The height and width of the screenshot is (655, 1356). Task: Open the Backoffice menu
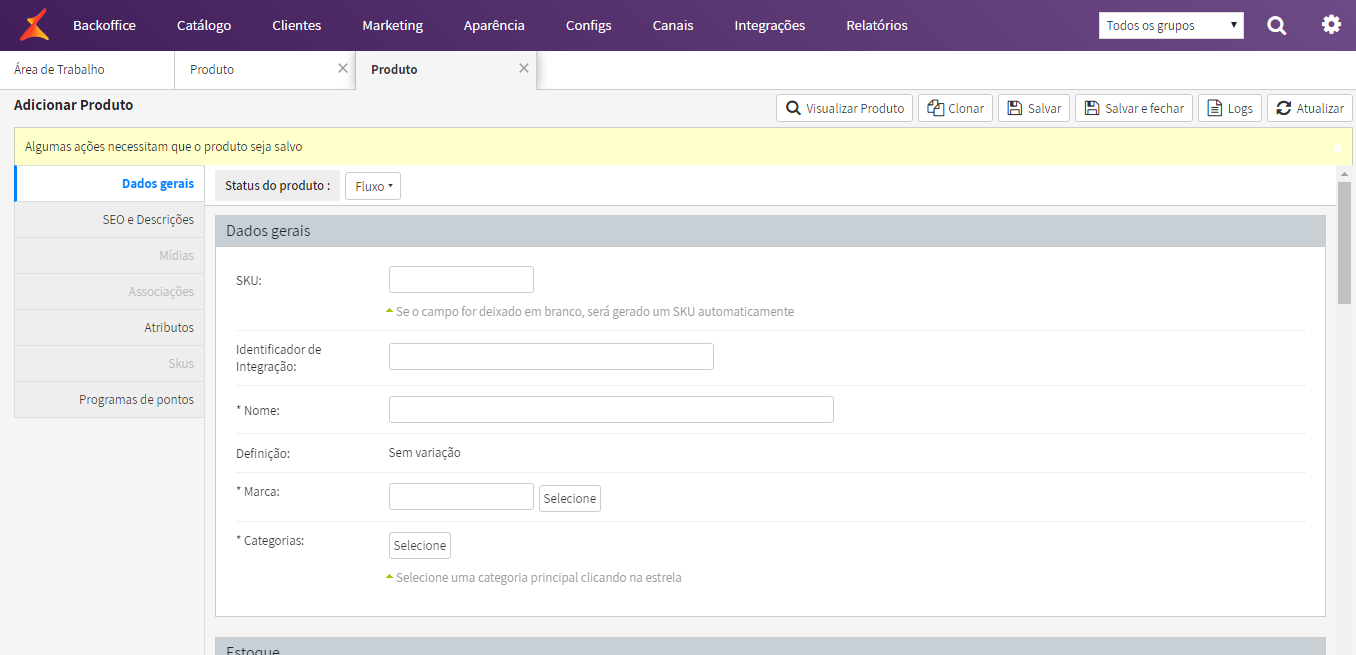pos(104,26)
